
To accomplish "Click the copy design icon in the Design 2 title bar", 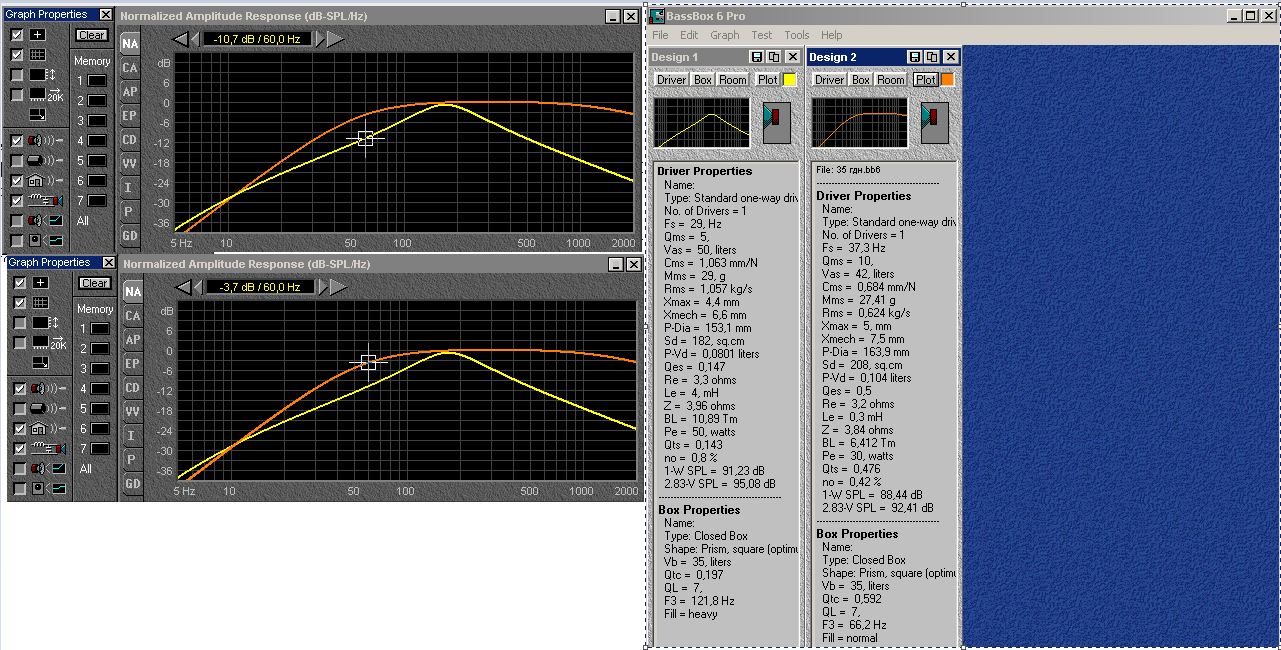I will click(x=932, y=57).
